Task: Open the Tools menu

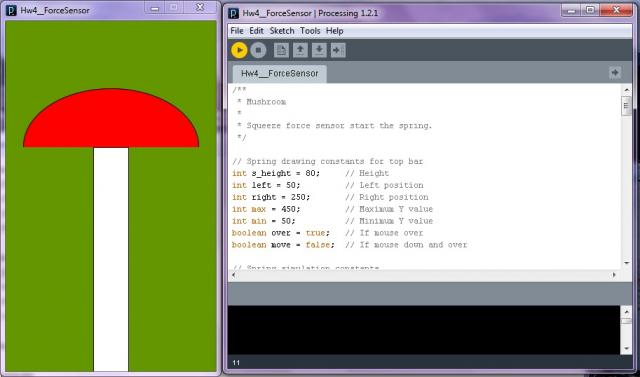Action: tap(310, 31)
